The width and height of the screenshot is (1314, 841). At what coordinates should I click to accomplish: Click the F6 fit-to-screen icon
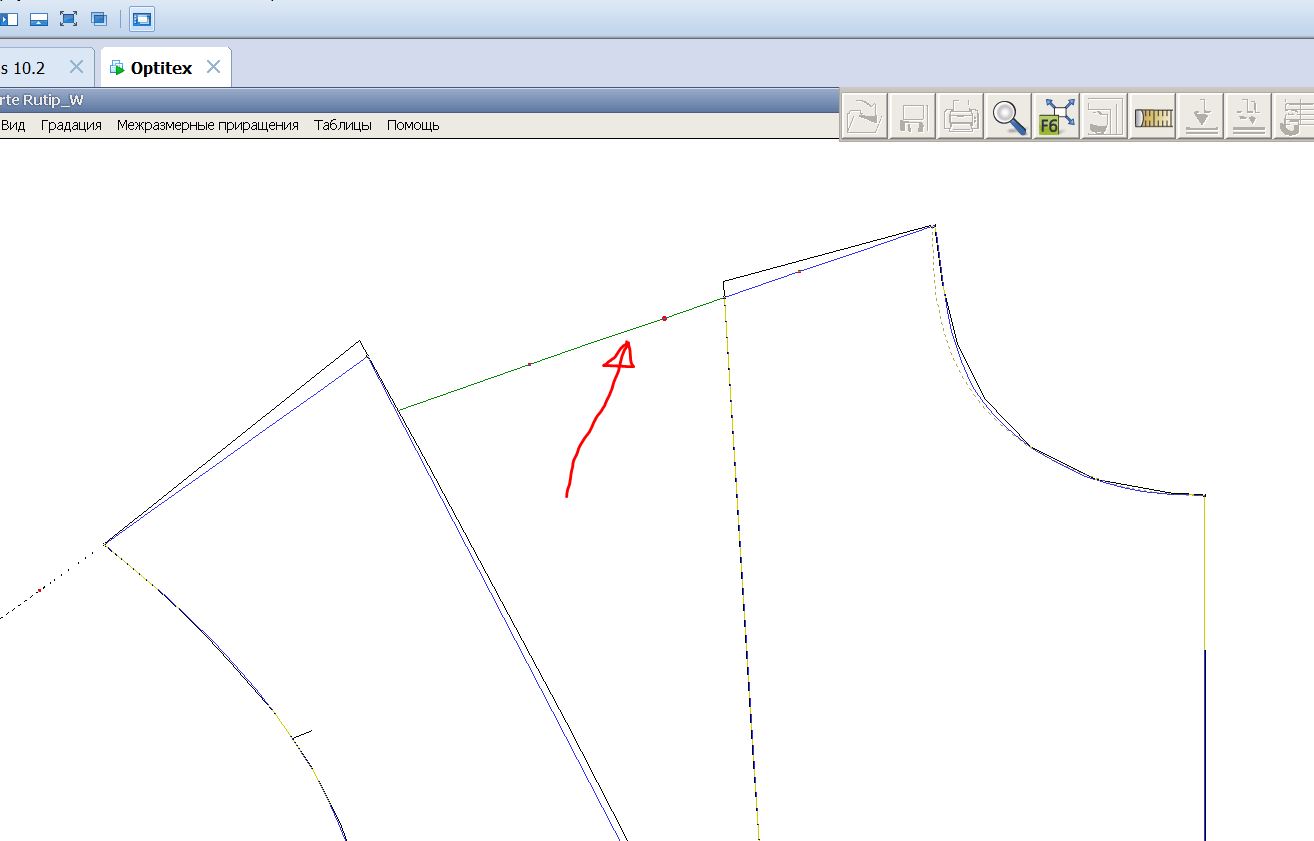[1057, 117]
